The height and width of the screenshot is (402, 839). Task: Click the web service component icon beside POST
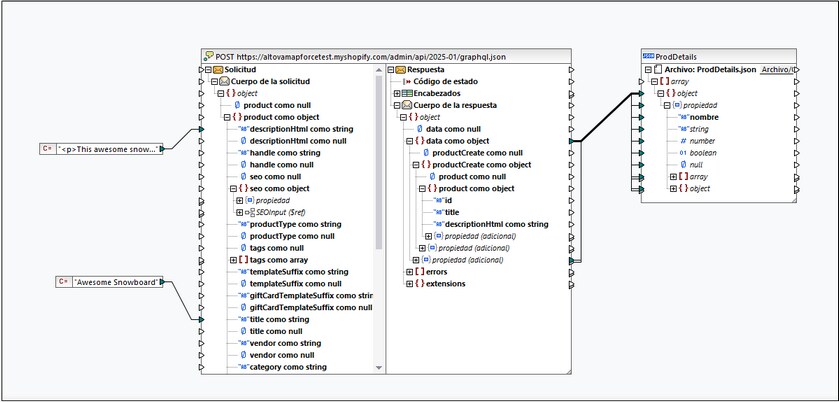tap(209, 56)
